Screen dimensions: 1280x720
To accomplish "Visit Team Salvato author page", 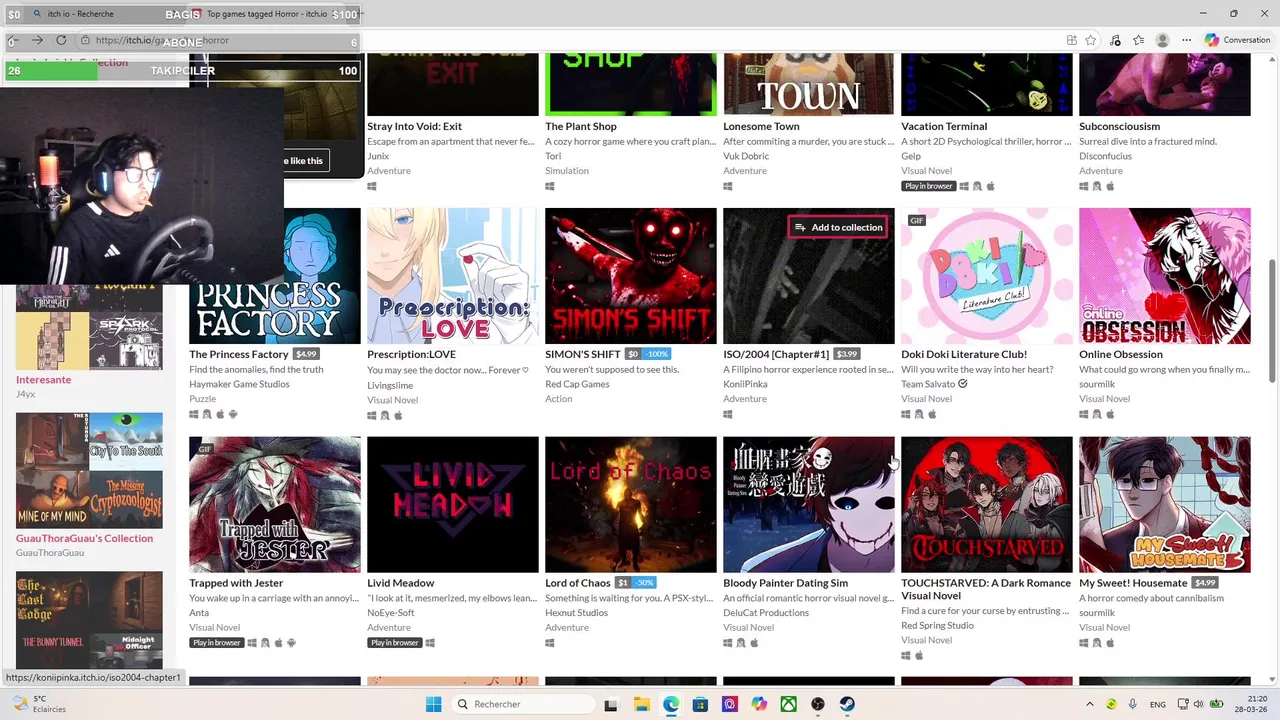I will point(926,384).
